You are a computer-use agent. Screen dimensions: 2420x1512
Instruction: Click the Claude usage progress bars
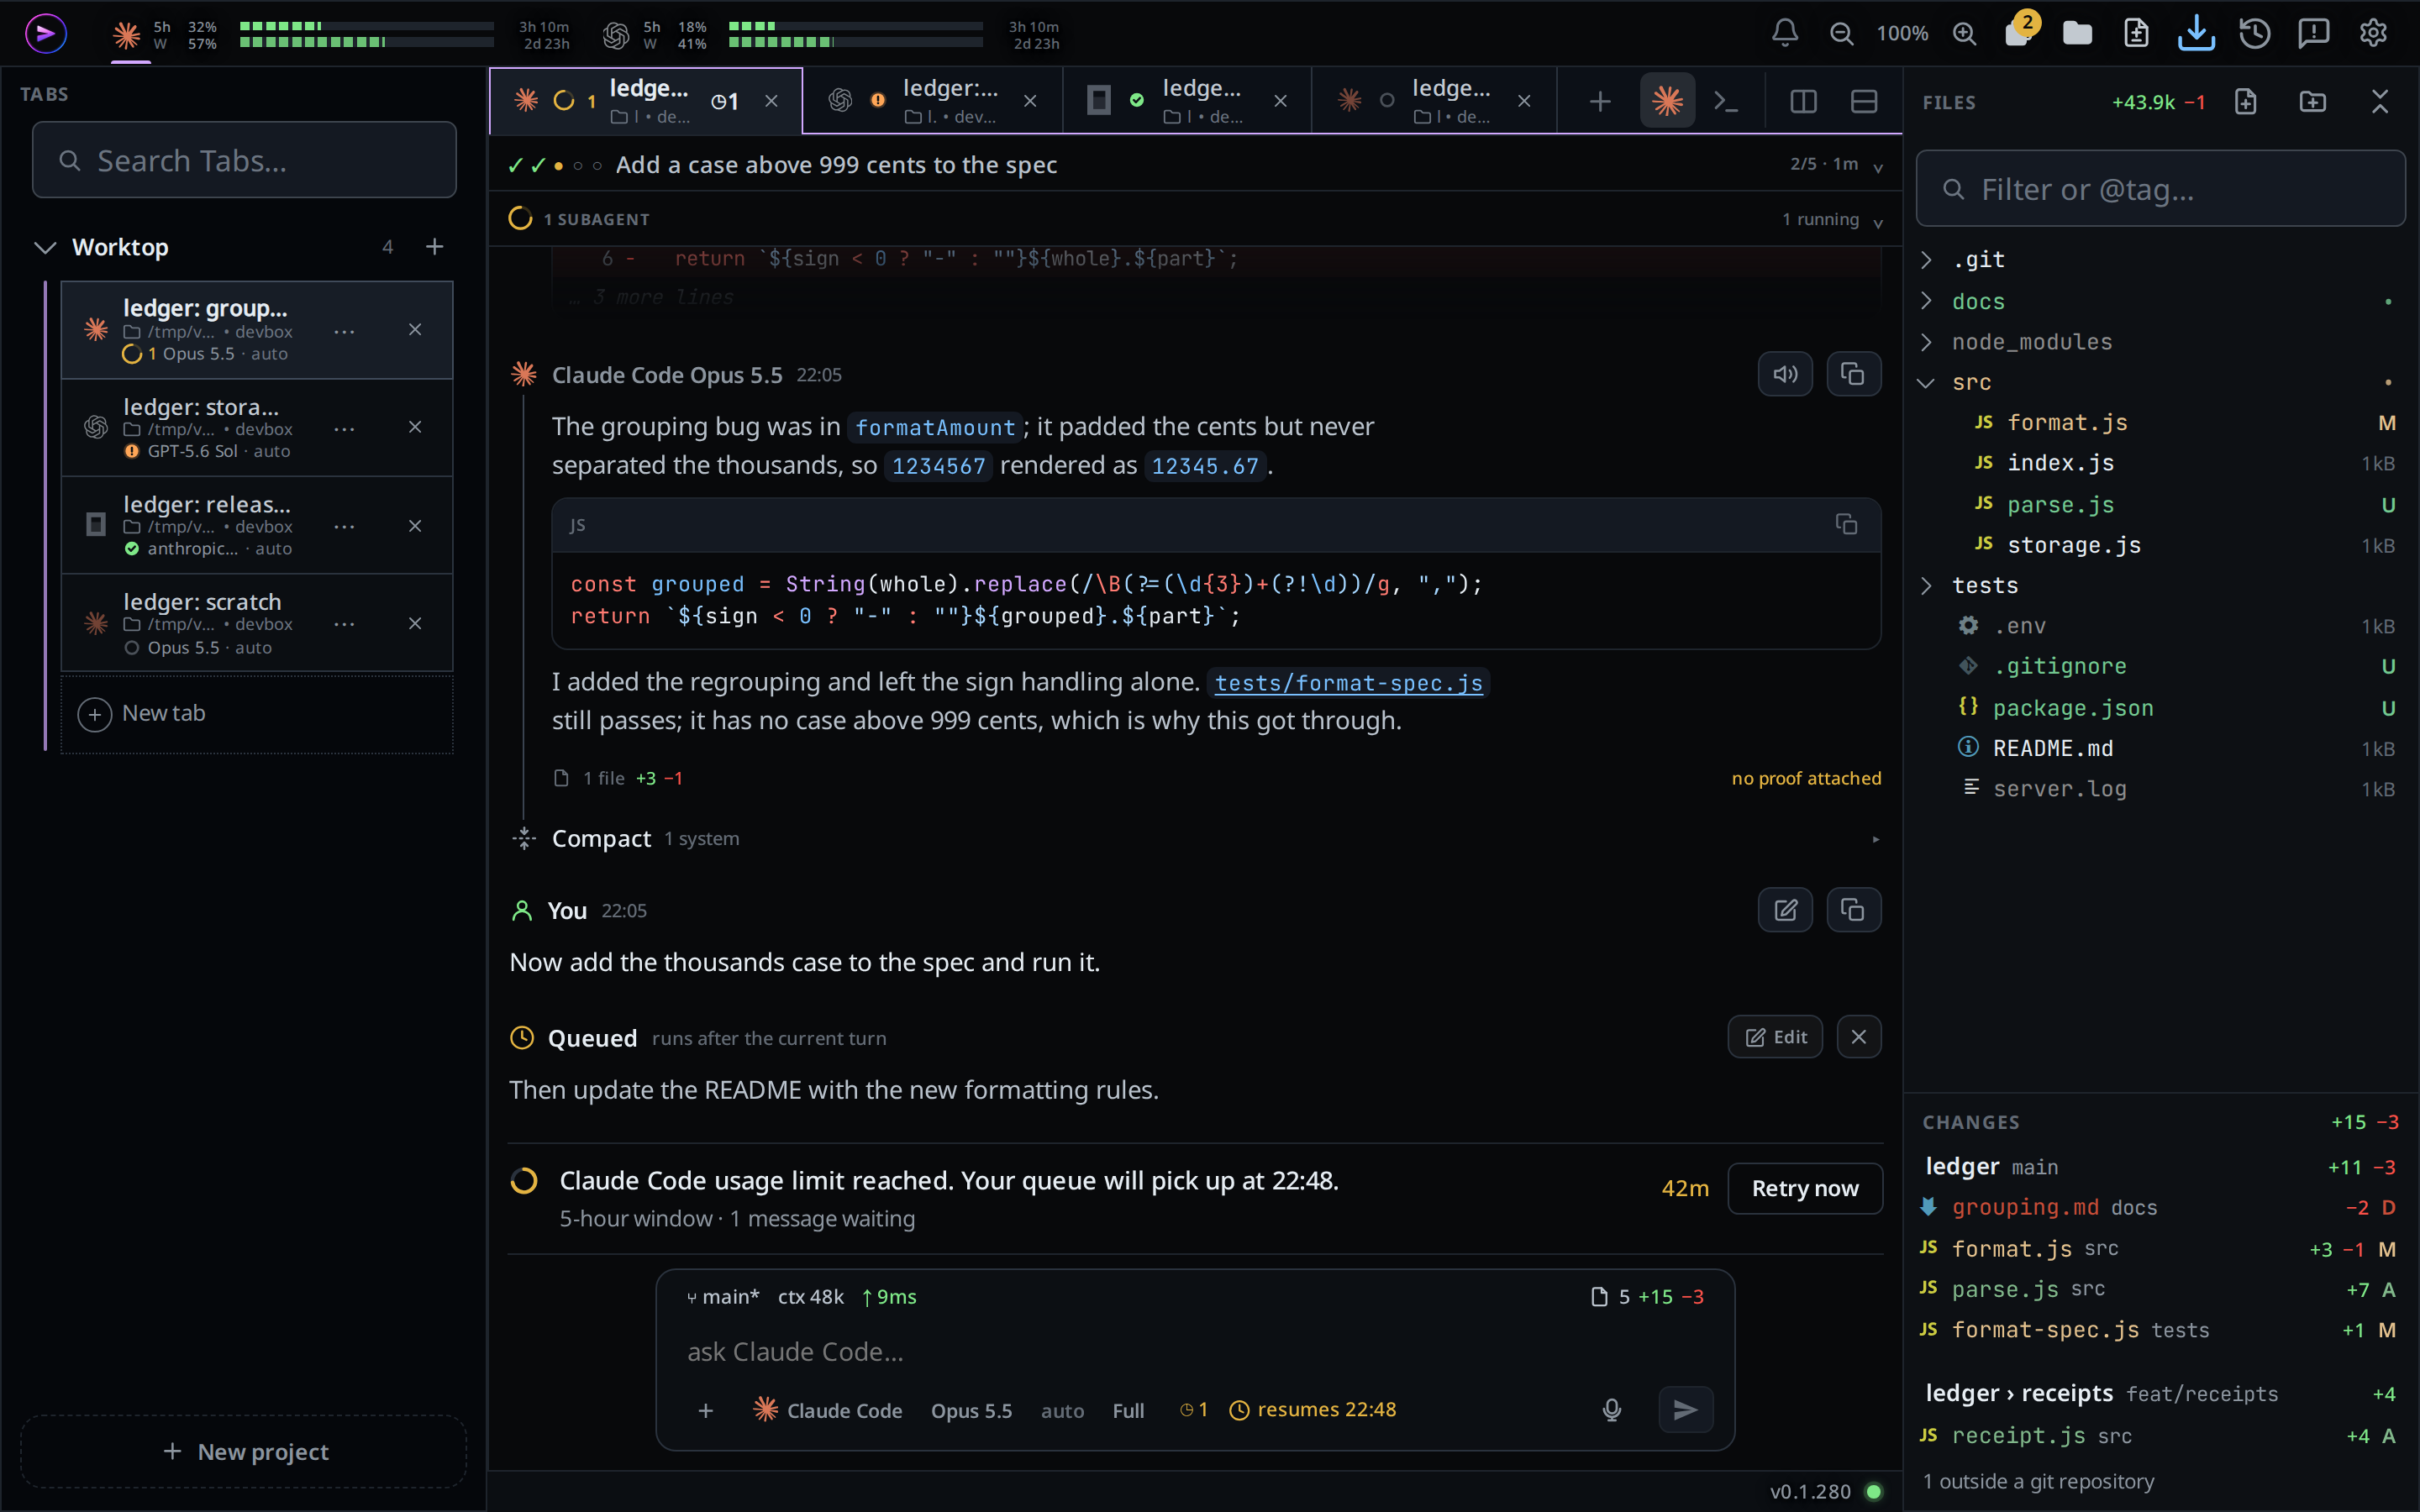(x=366, y=34)
